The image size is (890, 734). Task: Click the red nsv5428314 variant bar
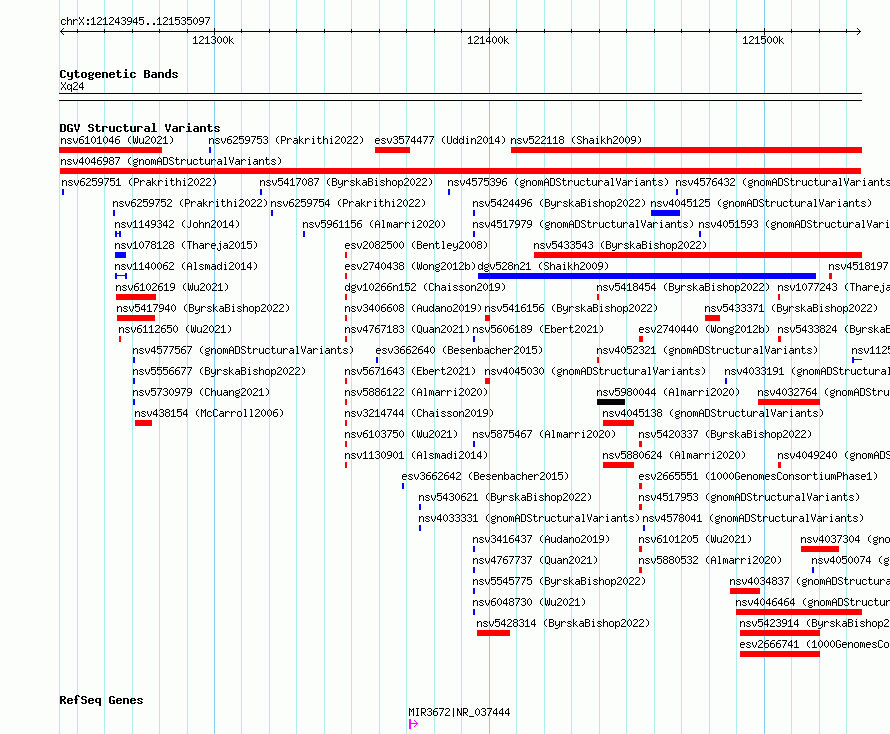[493, 633]
